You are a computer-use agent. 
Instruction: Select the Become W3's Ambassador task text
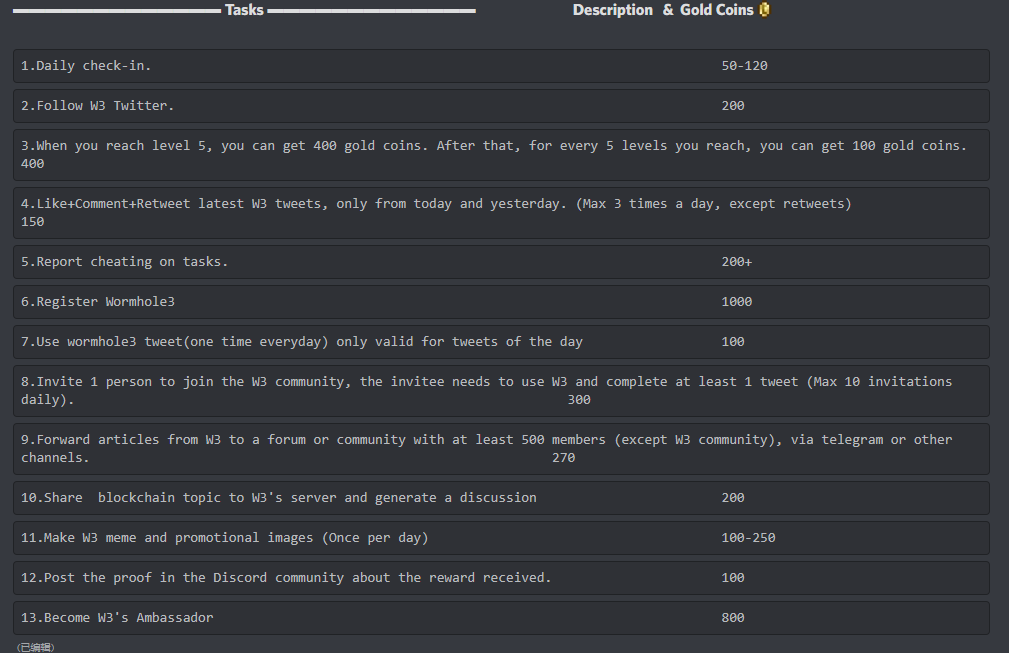click(x=117, y=618)
